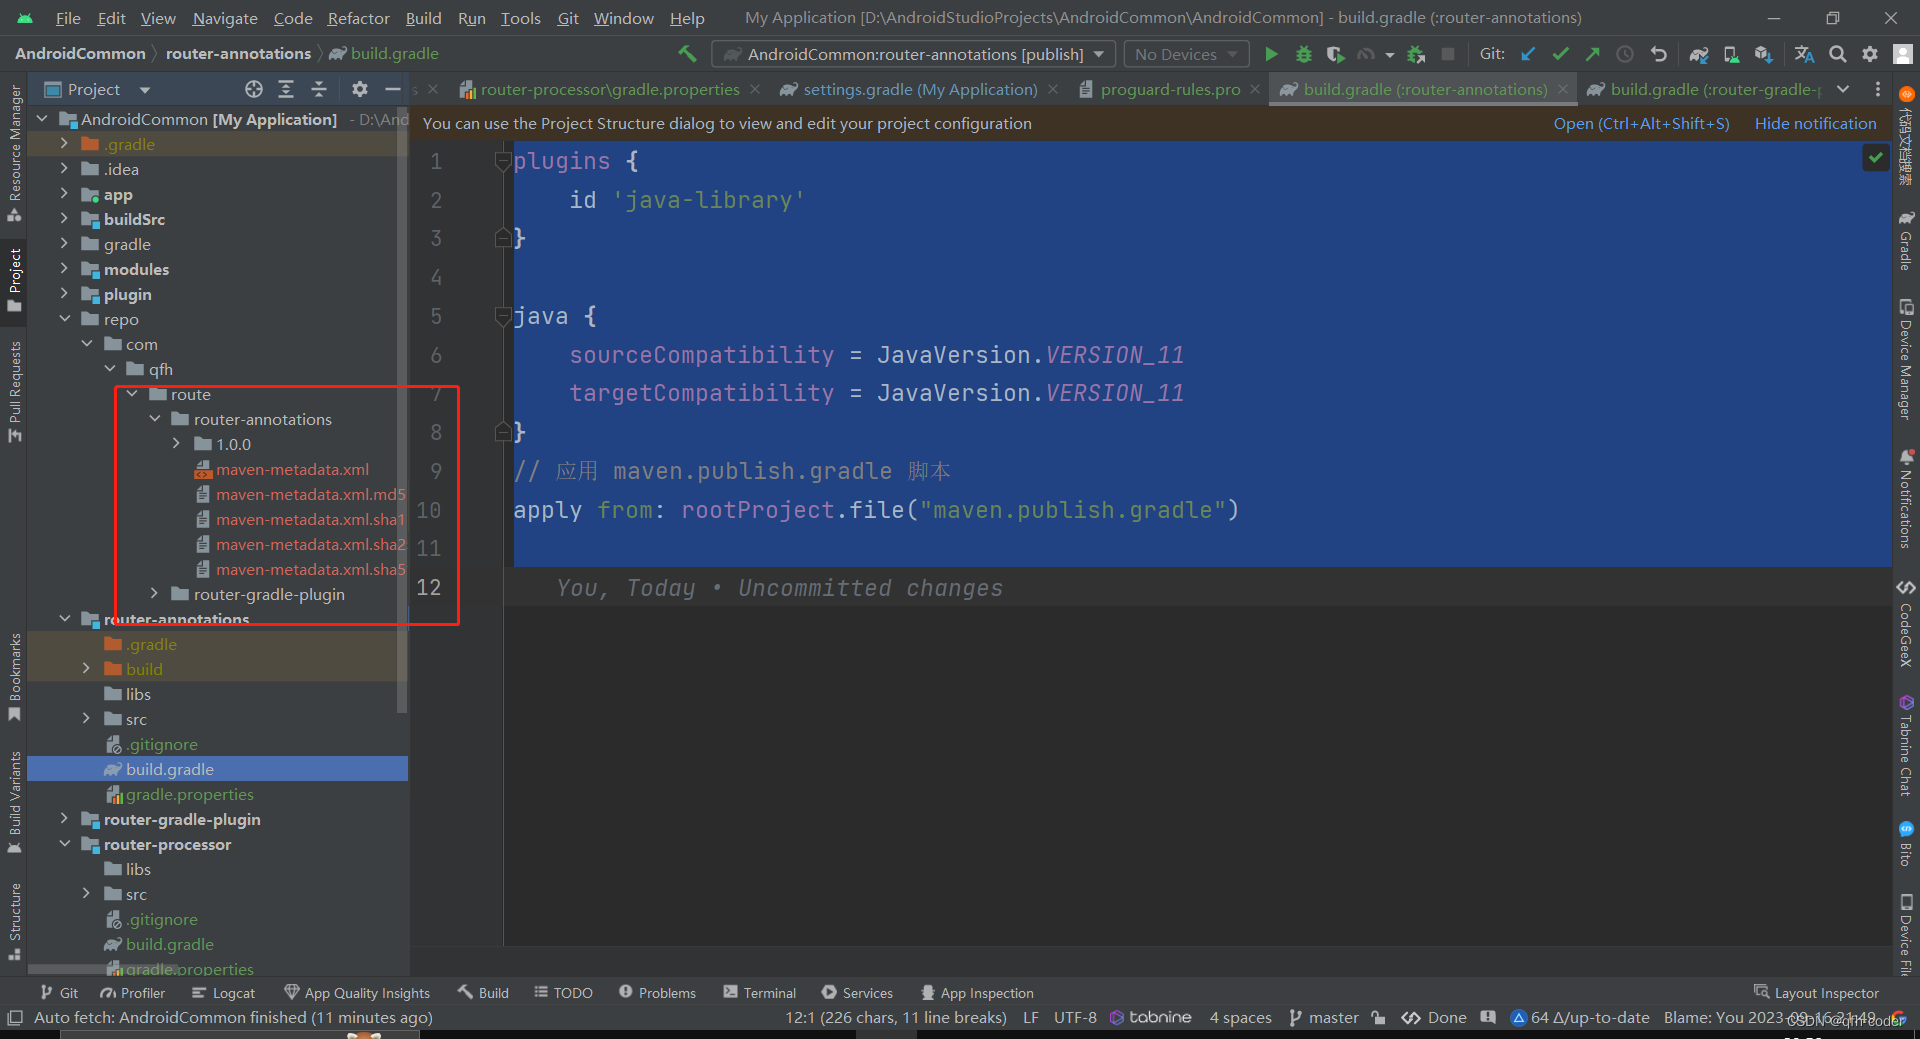Click the 4 spaces indent setting
Screen dimensions: 1920x1039
1240,1018
